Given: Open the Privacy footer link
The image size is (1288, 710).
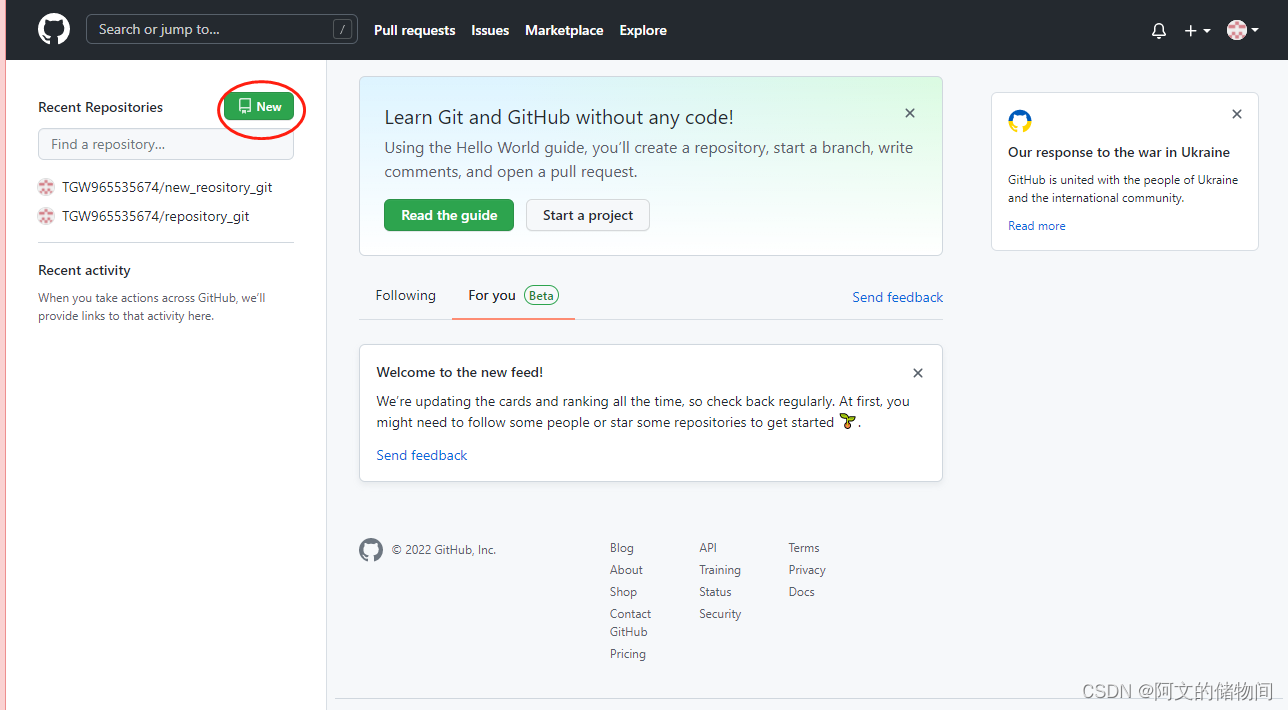Looking at the screenshot, I should [x=807, y=570].
